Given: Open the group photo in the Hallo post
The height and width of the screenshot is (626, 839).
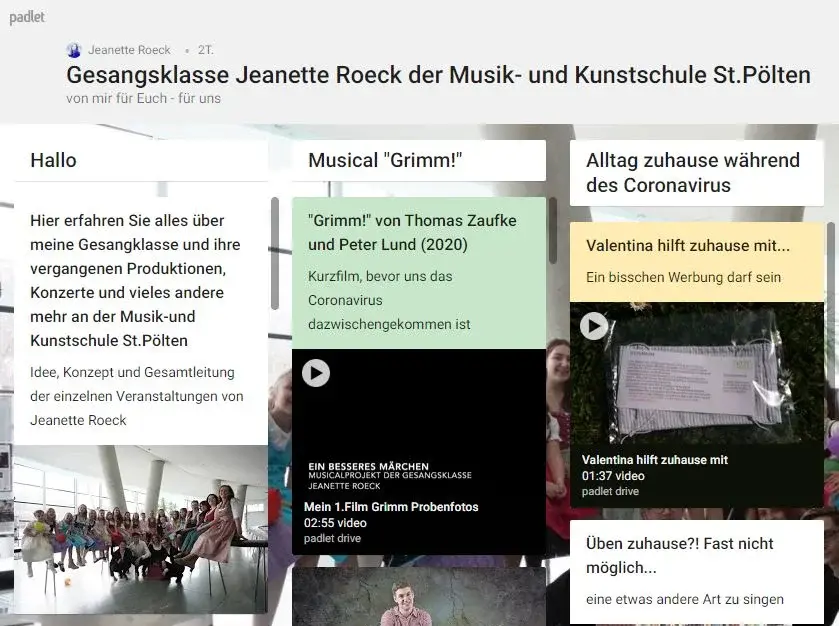Looking at the screenshot, I should 141,528.
